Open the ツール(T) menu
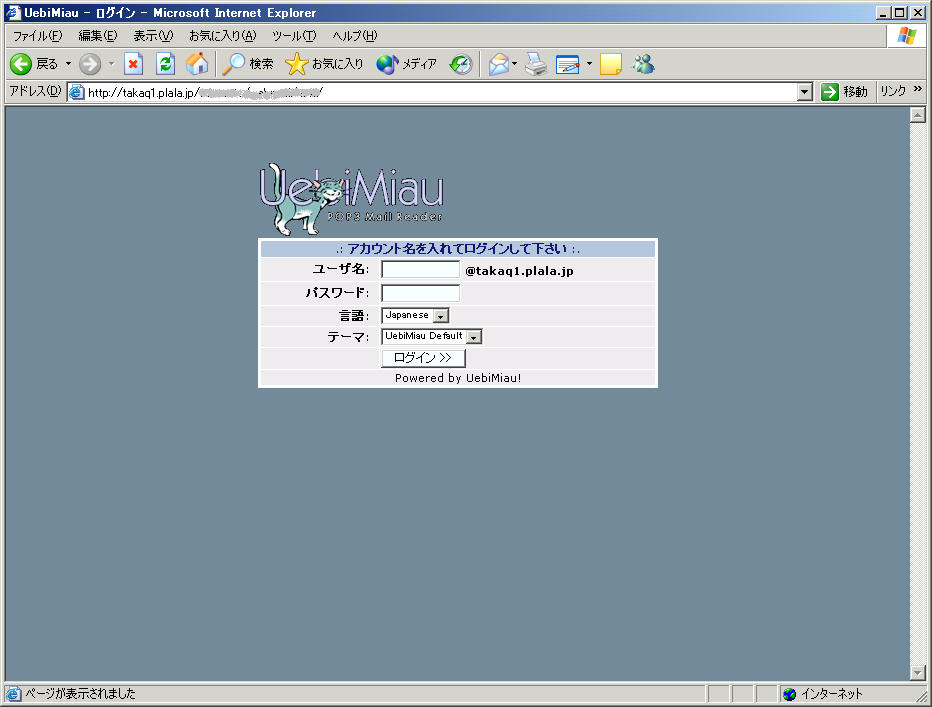 294,36
